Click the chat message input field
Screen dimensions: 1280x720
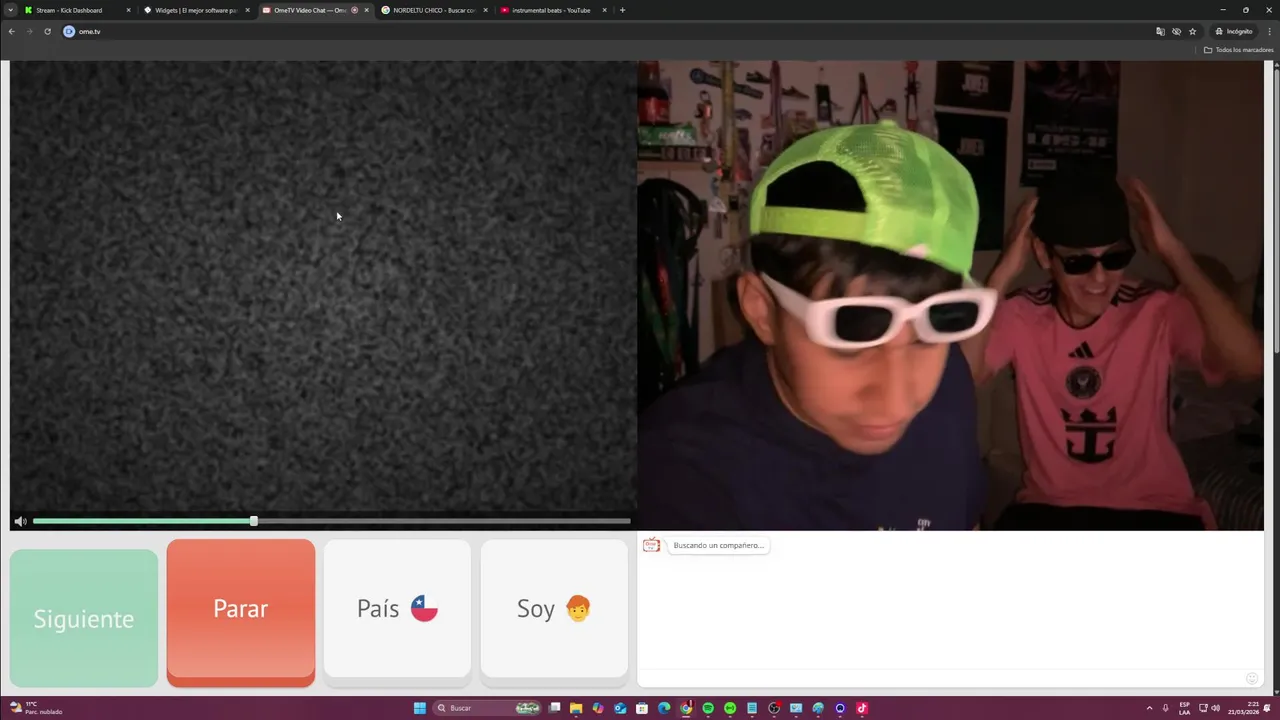click(x=940, y=678)
